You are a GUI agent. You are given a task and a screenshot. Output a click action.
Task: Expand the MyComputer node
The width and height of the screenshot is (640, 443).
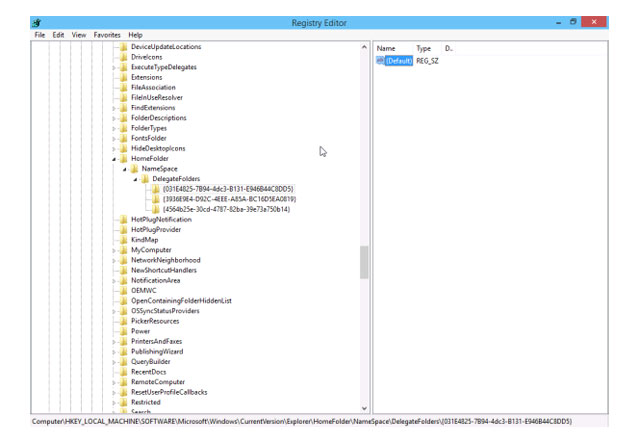point(114,250)
